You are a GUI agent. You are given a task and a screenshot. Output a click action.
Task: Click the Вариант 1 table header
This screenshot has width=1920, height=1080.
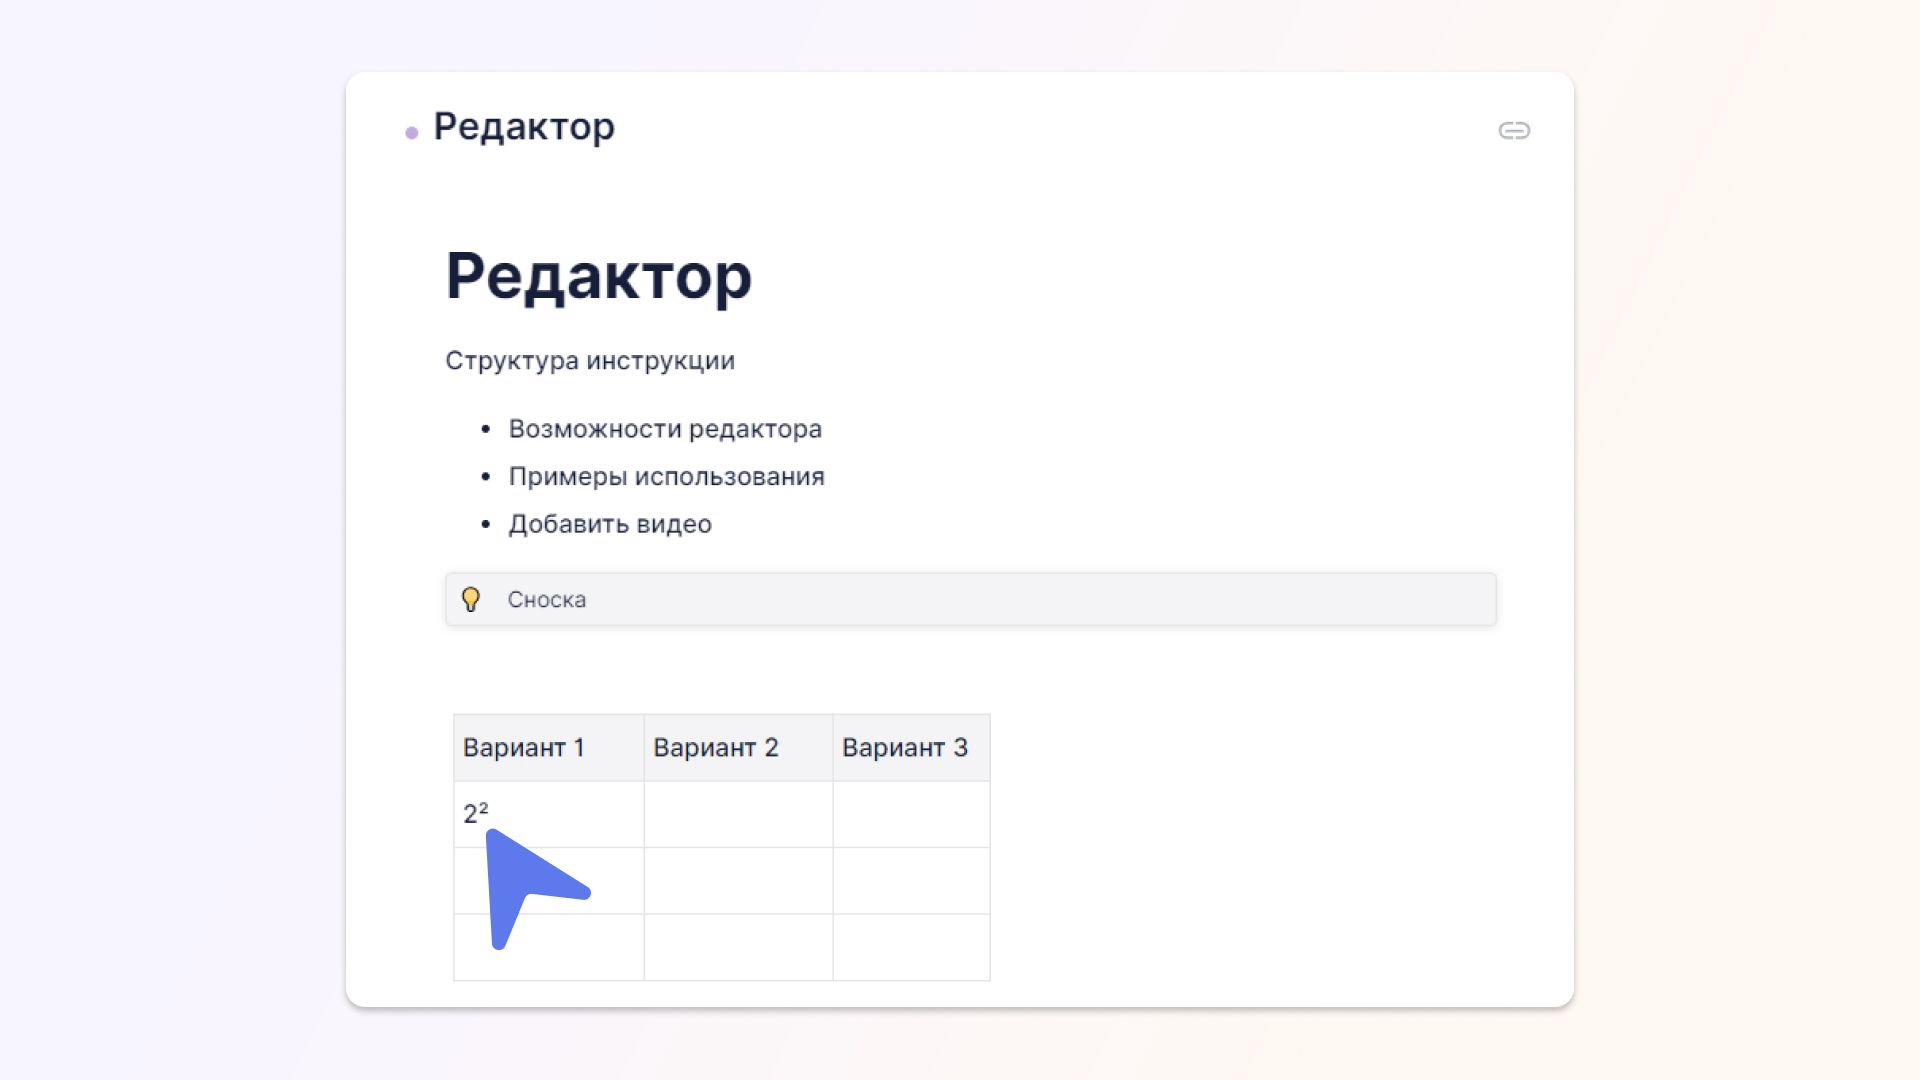tap(549, 747)
